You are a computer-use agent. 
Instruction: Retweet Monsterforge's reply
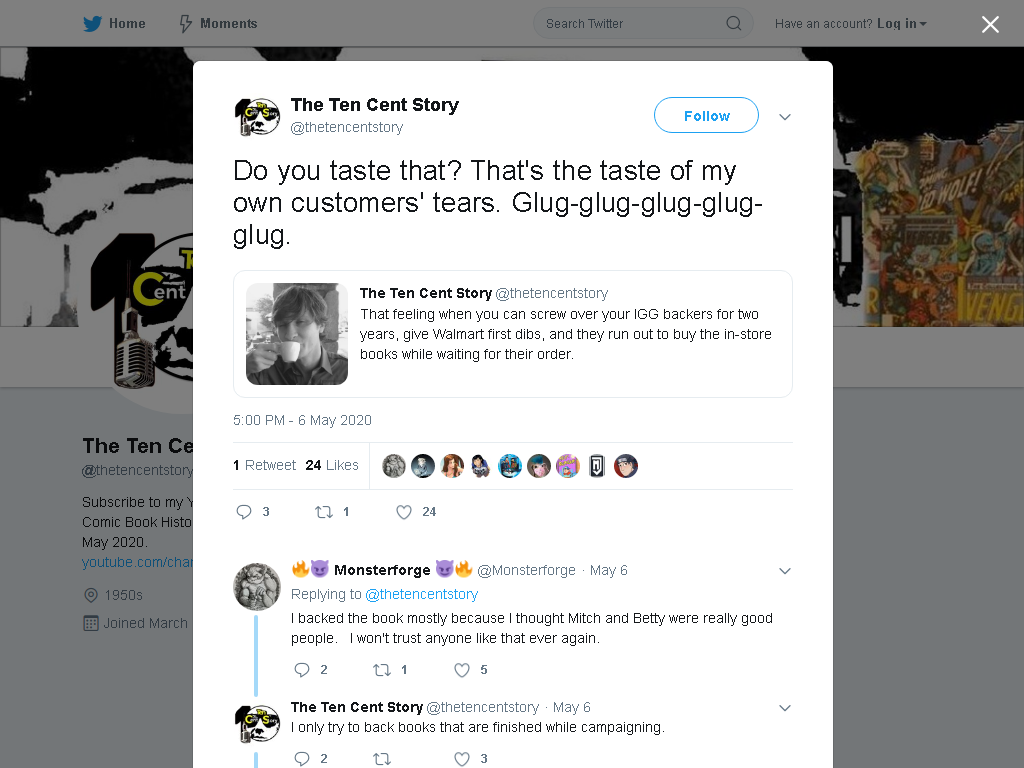pos(381,670)
